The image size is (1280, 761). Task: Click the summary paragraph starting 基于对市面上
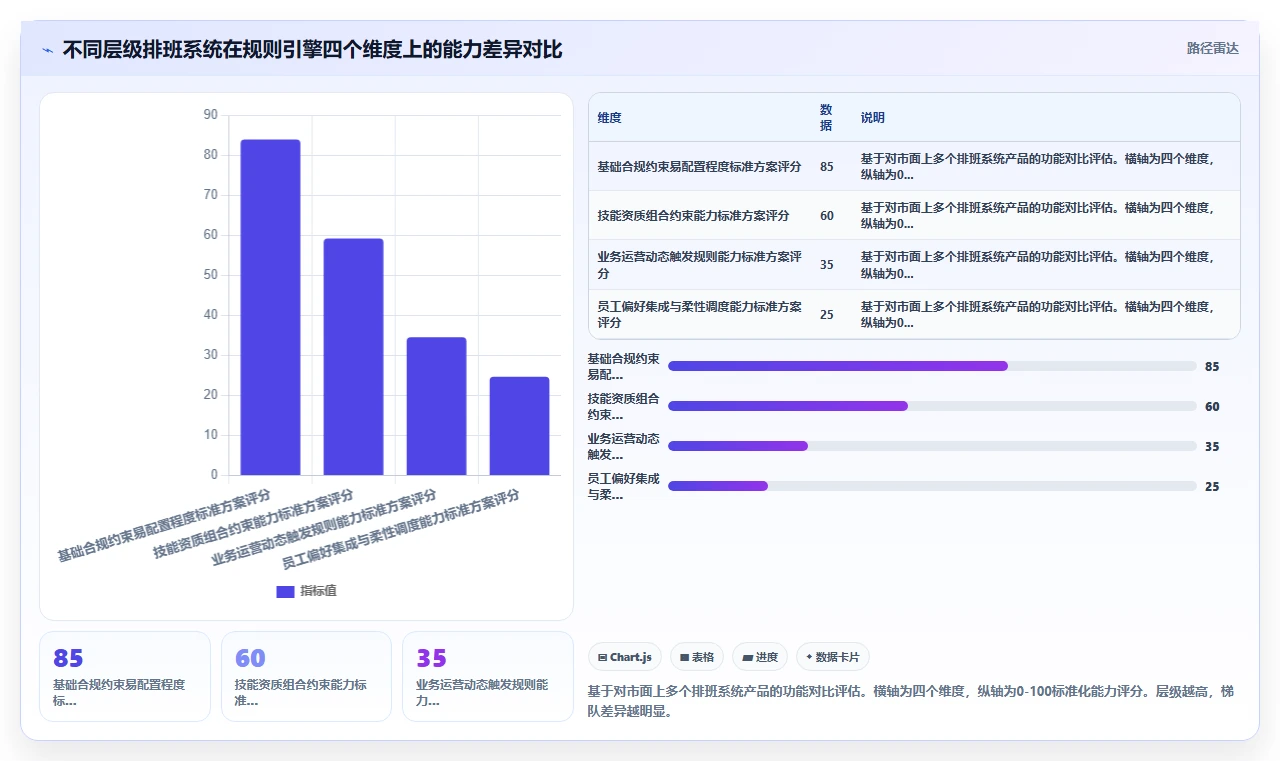[x=911, y=702]
